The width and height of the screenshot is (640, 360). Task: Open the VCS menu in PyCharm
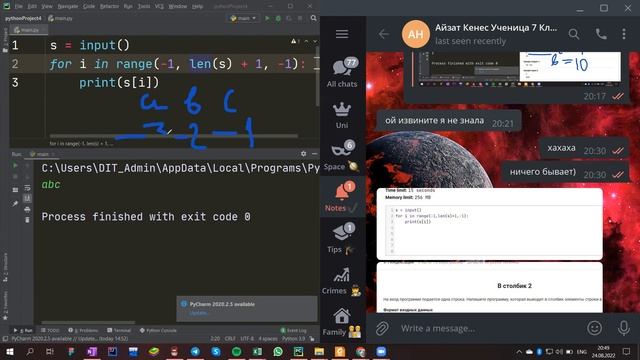point(159,6)
